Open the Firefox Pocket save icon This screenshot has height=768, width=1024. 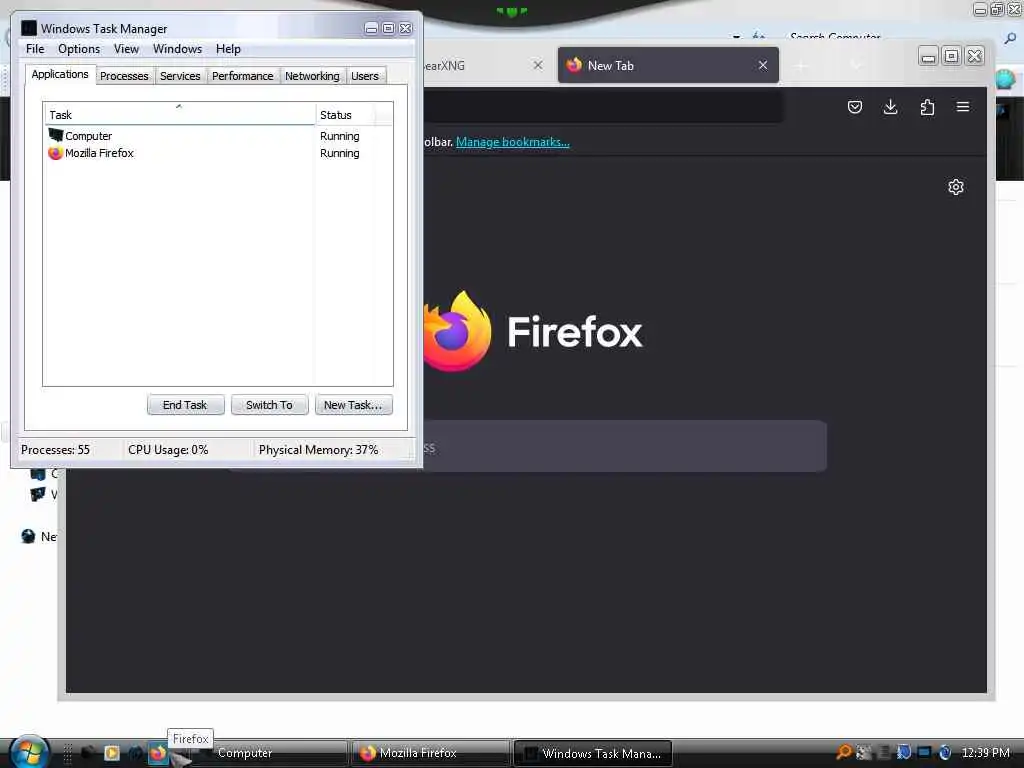point(854,107)
